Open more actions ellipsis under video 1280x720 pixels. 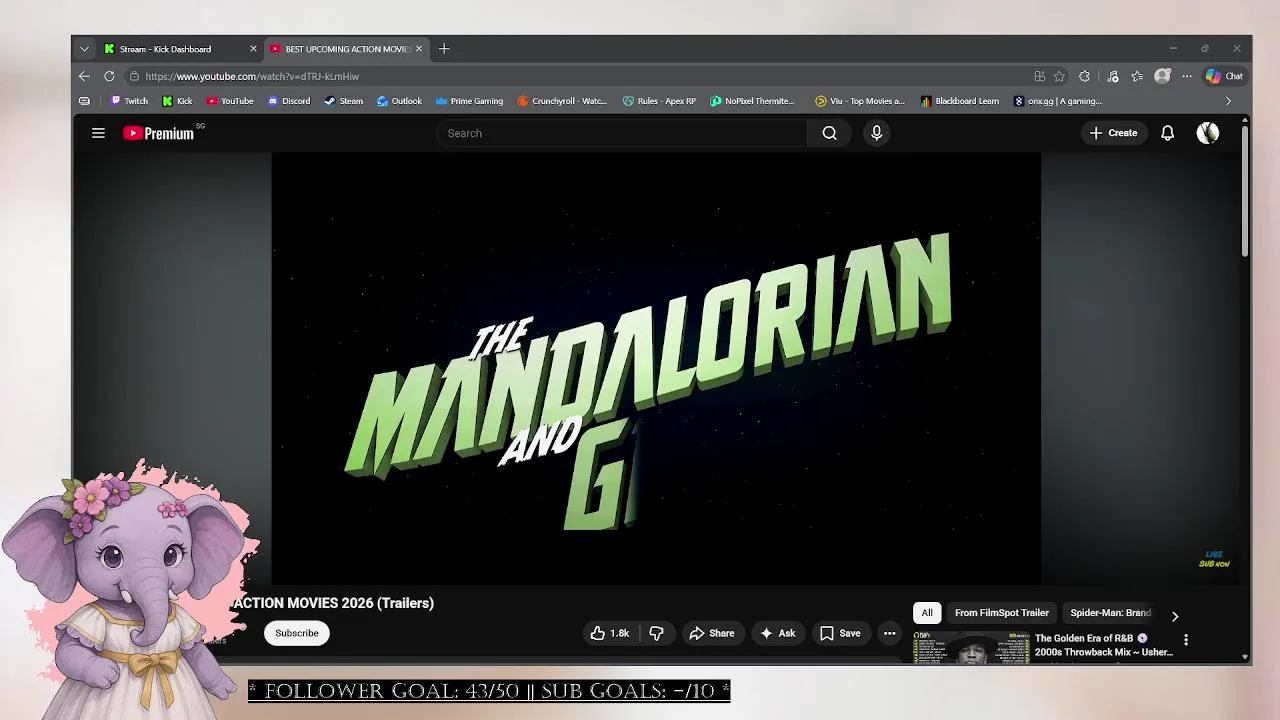point(889,633)
